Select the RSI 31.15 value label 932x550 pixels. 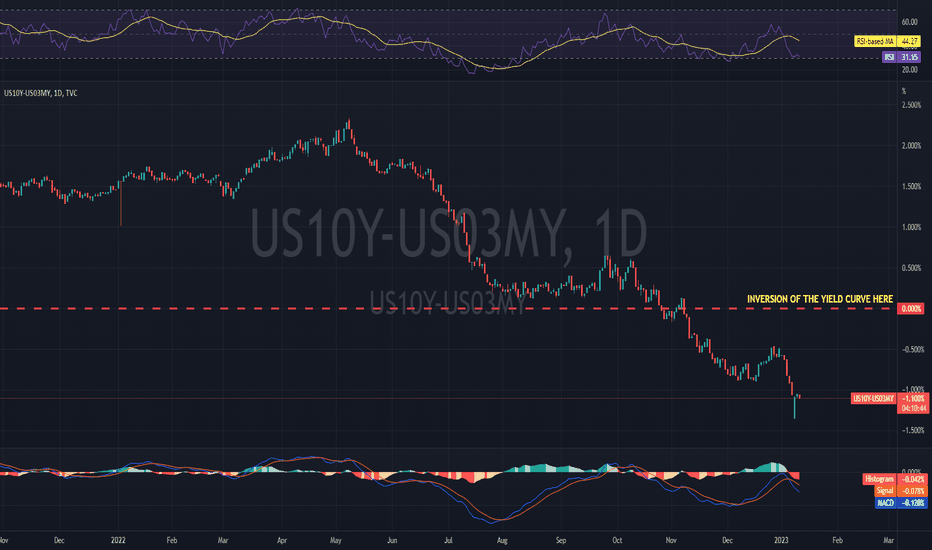click(x=901, y=57)
